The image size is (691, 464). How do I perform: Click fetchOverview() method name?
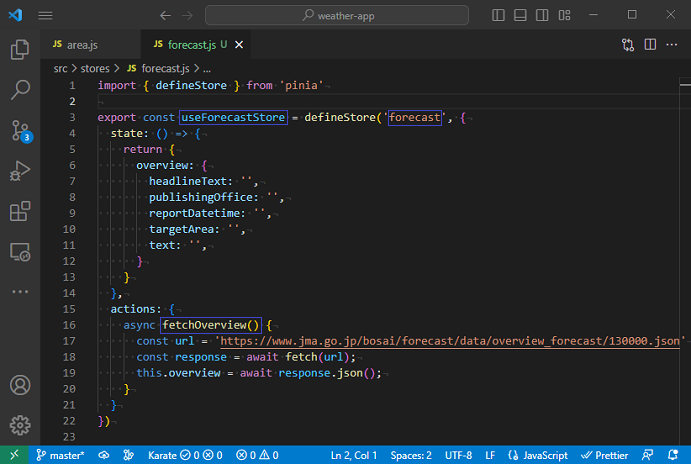[211, 325]
